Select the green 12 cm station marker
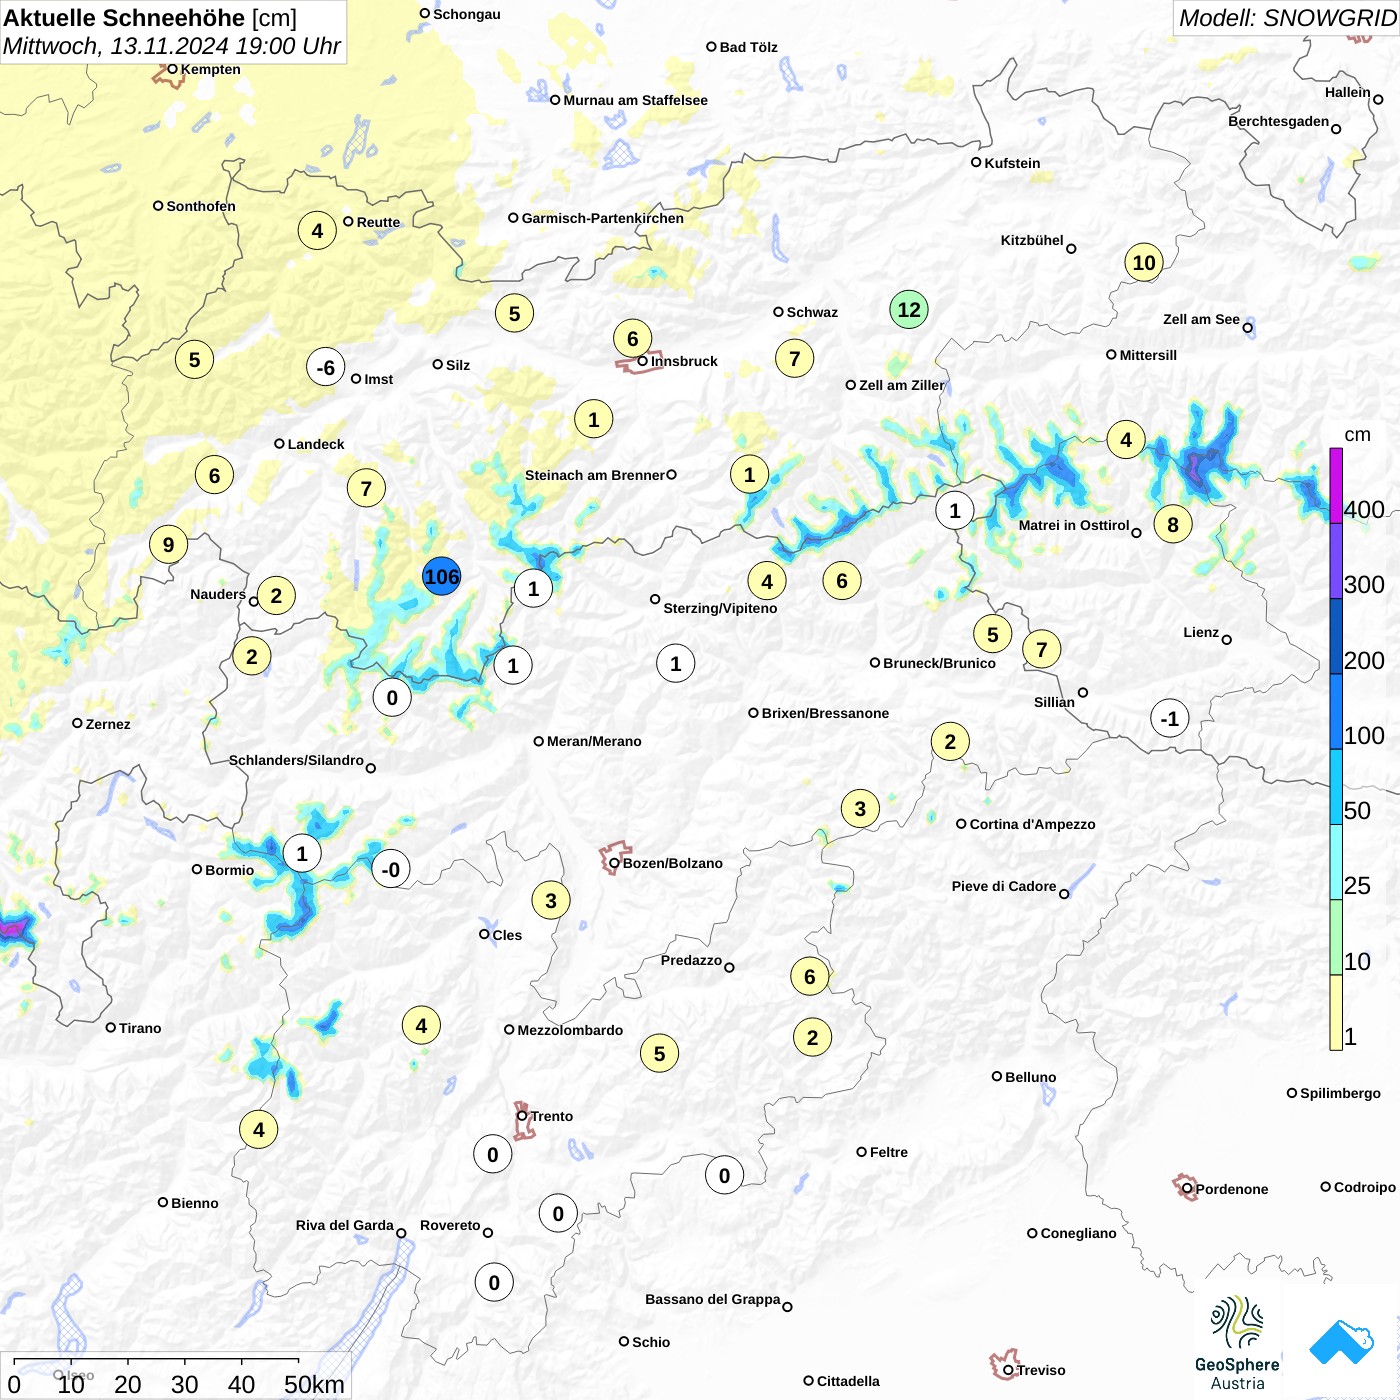This screenshot has width=1400, height=1400. (909, 309)
